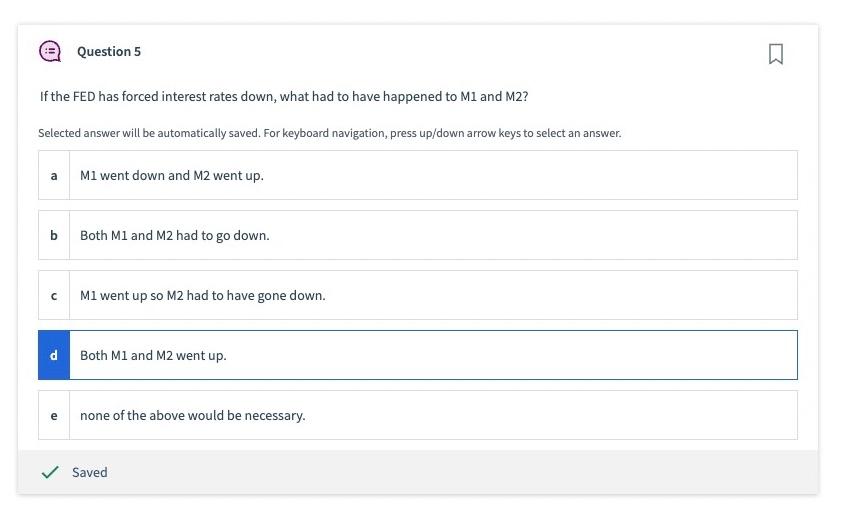The image size is (855, 523).
Task: Click the pink question-type speech bubble icon
Action: coord(50,51)
